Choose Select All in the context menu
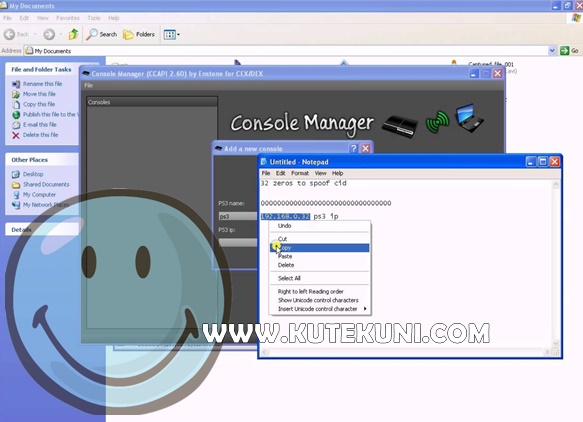The width and height of the screenshot is (583, 422). 319,278
